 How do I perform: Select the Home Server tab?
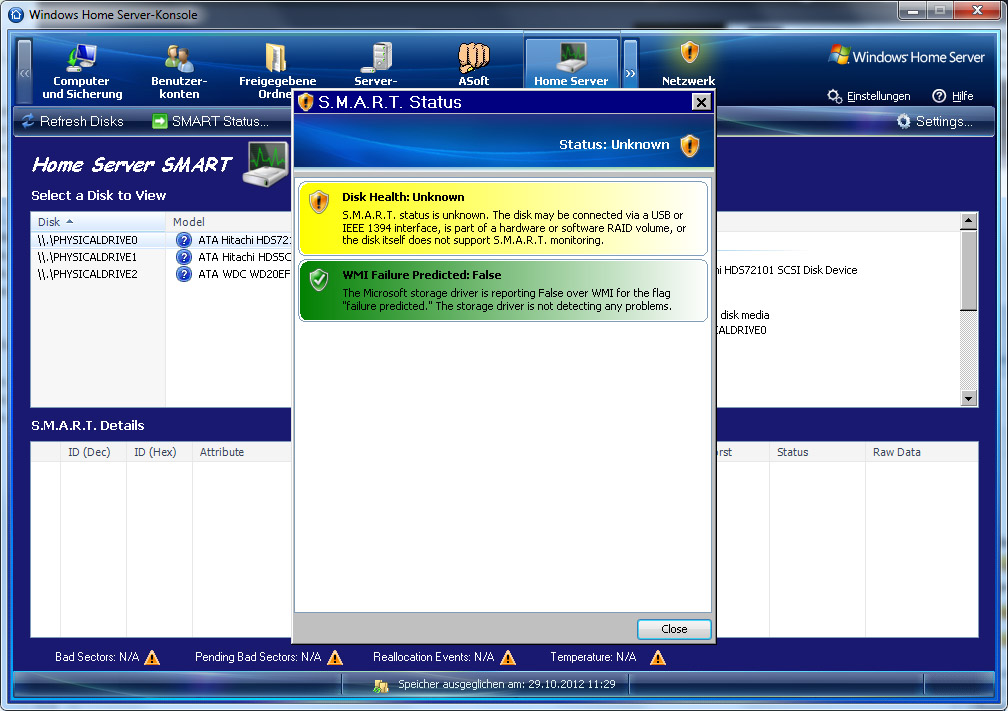point(571,64)
